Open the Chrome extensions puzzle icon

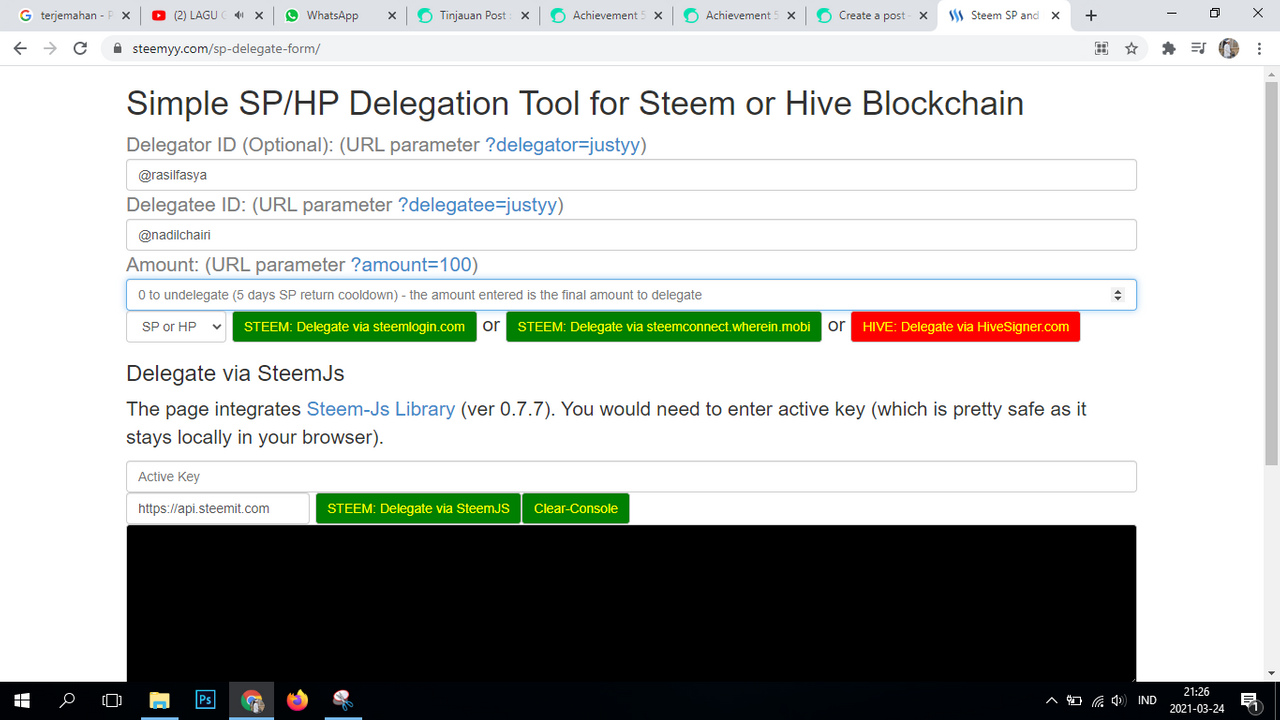pyautogui.click(x=1168, y=48)
